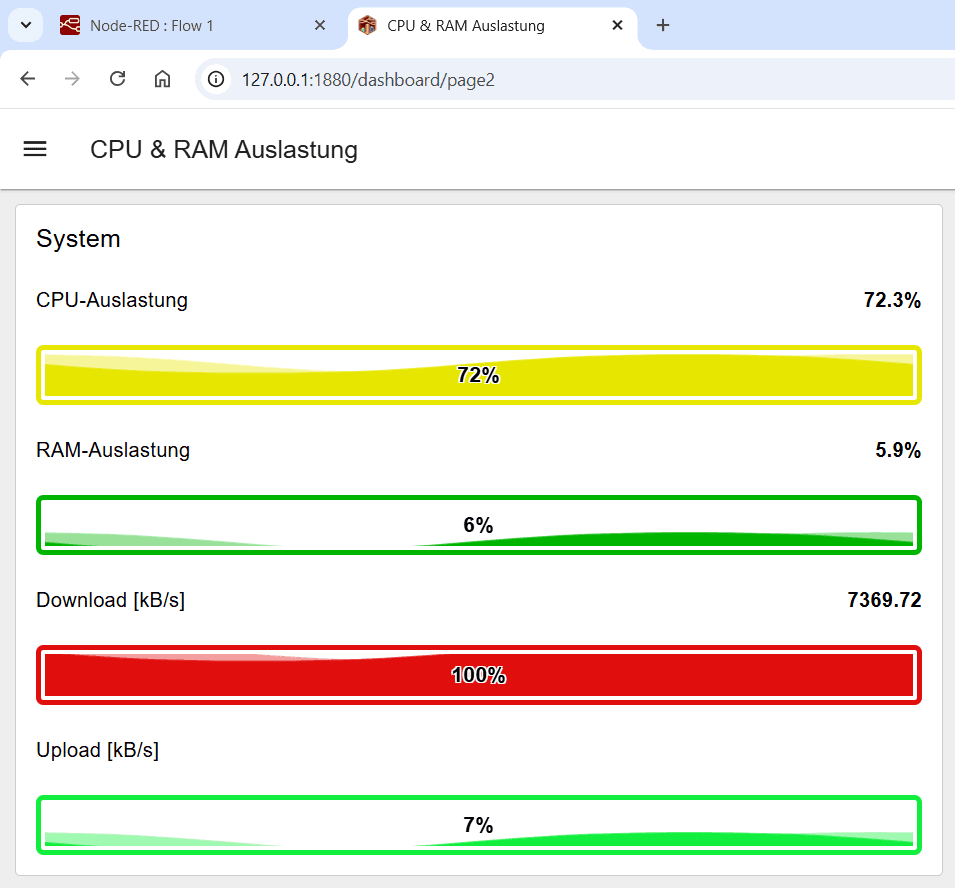Go back to the previous page
The image size is (955, 888).
27,79
